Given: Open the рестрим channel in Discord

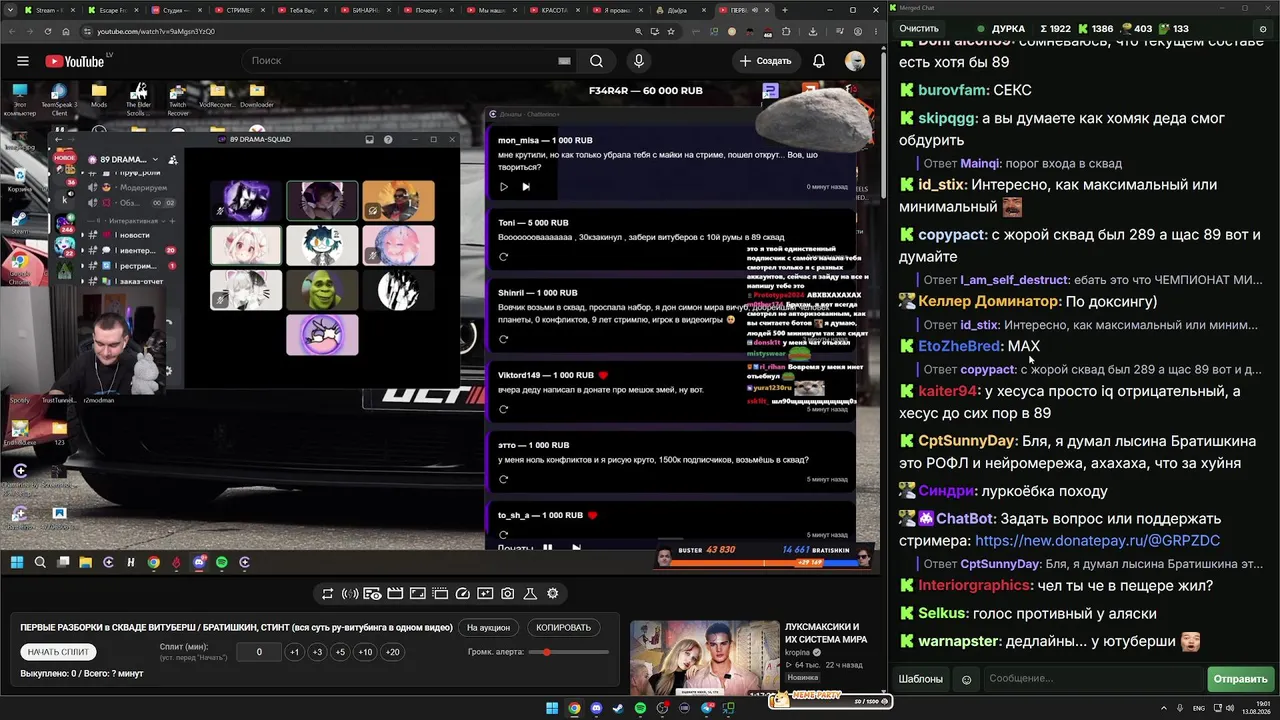Looking at the screenshot, I should click(133, 266).
